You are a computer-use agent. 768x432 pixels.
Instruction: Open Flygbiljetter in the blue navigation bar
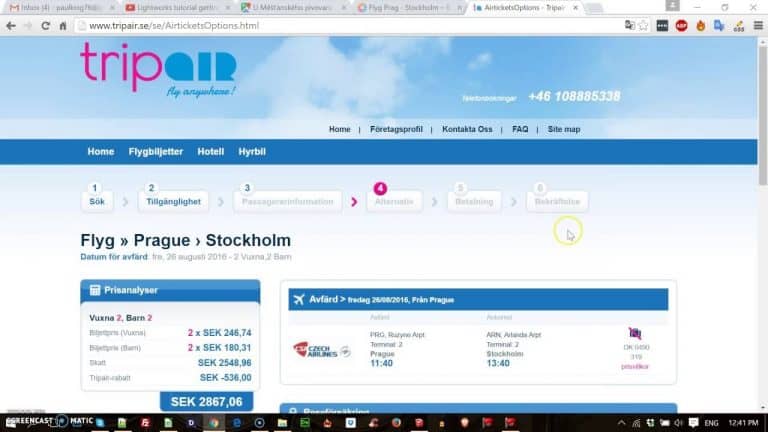coord(156,152)
